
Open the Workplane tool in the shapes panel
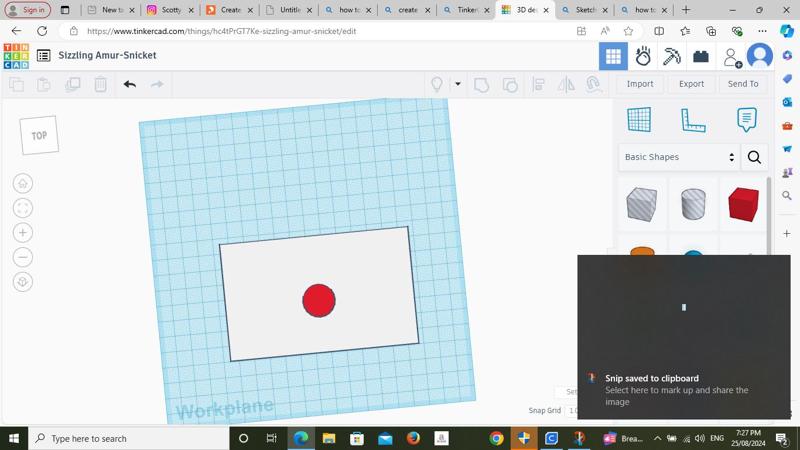pos(639,119)
